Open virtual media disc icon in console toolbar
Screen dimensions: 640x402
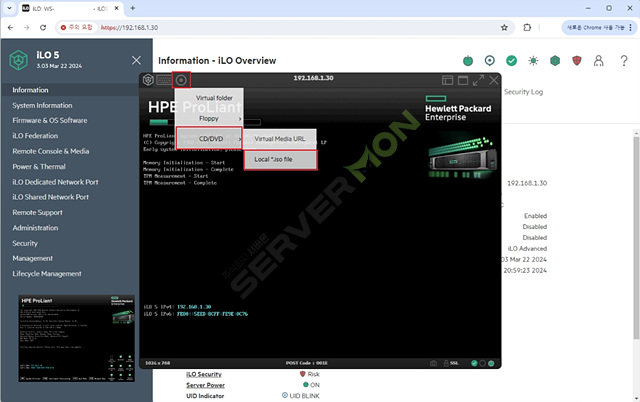pos(181,80)
